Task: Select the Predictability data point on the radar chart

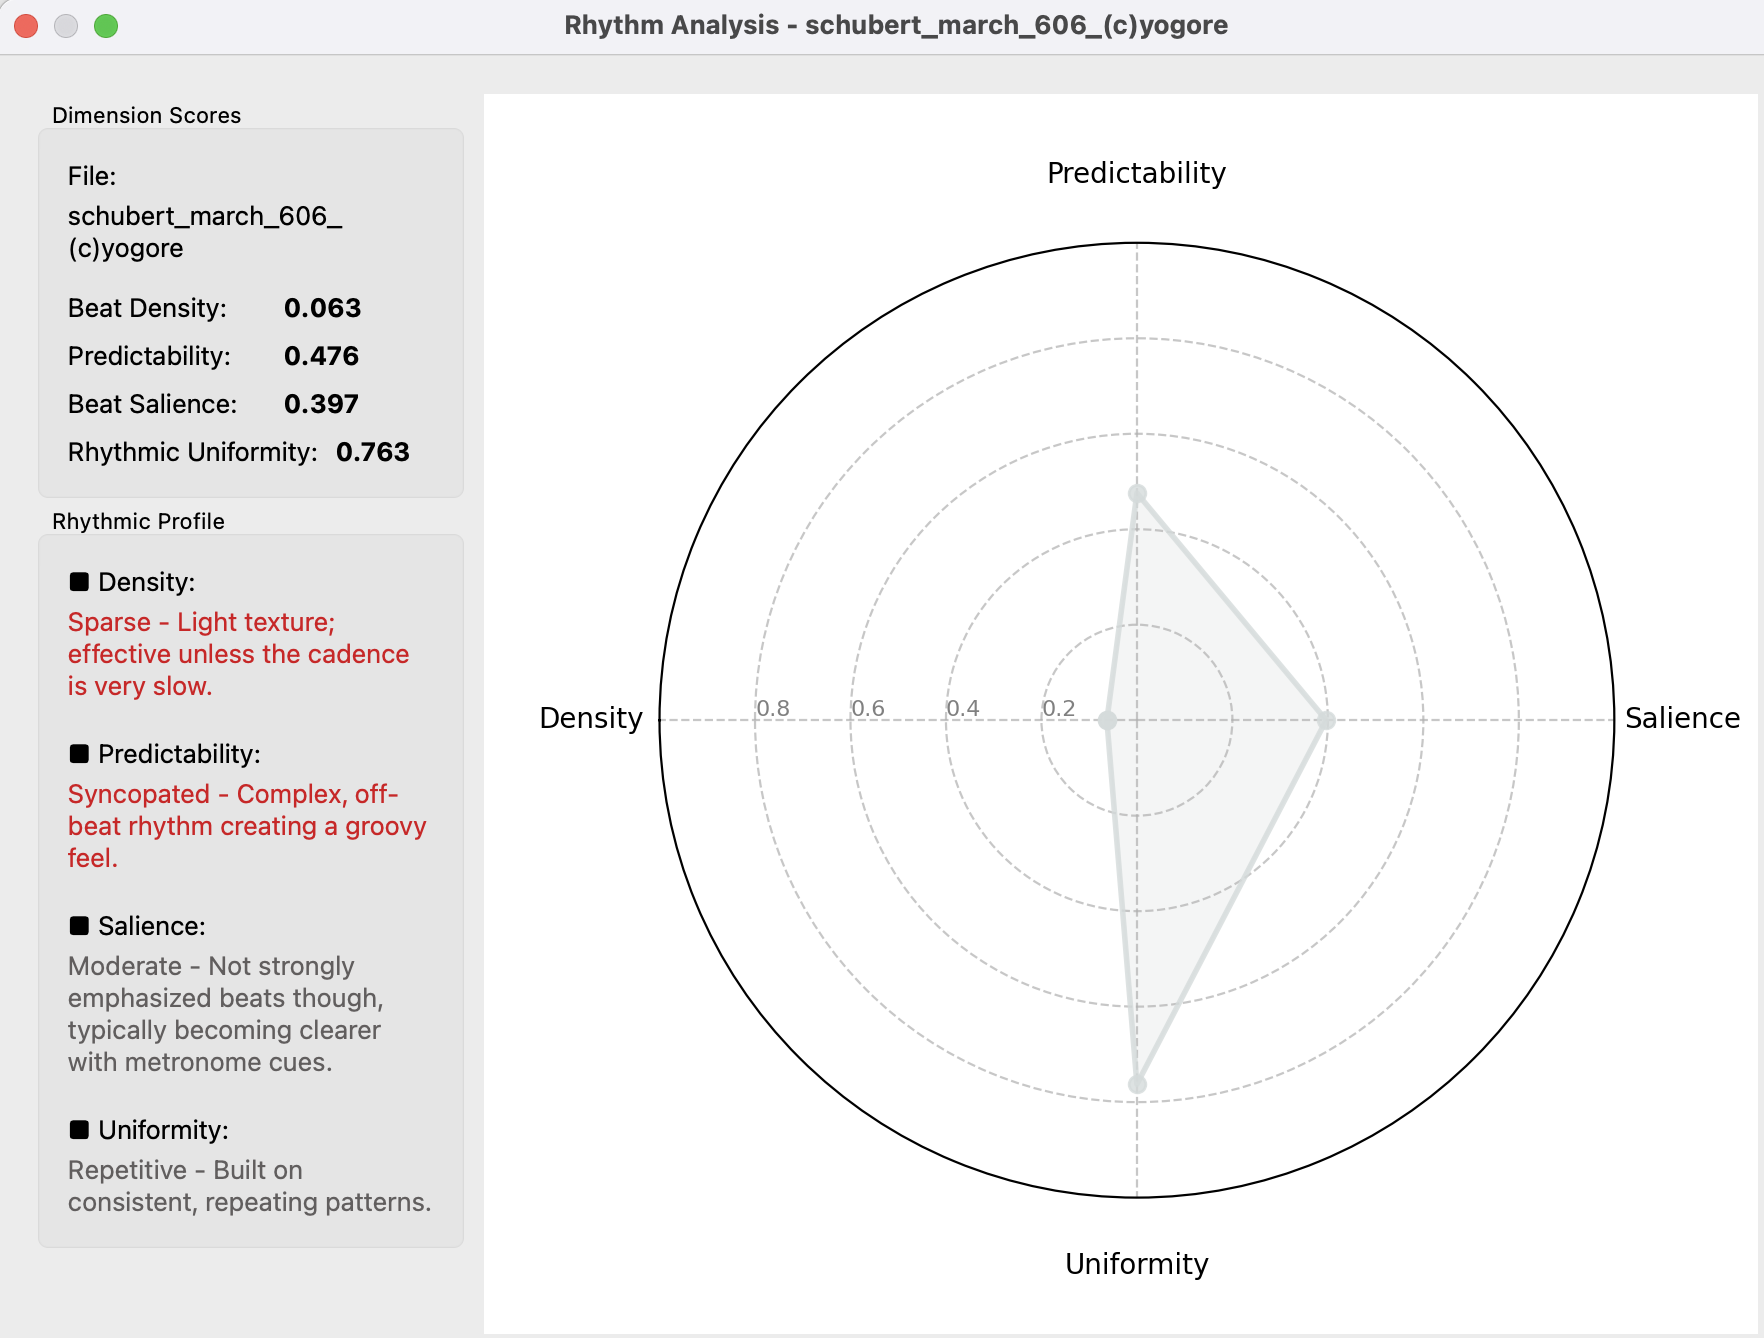Action: [1137, 493]
